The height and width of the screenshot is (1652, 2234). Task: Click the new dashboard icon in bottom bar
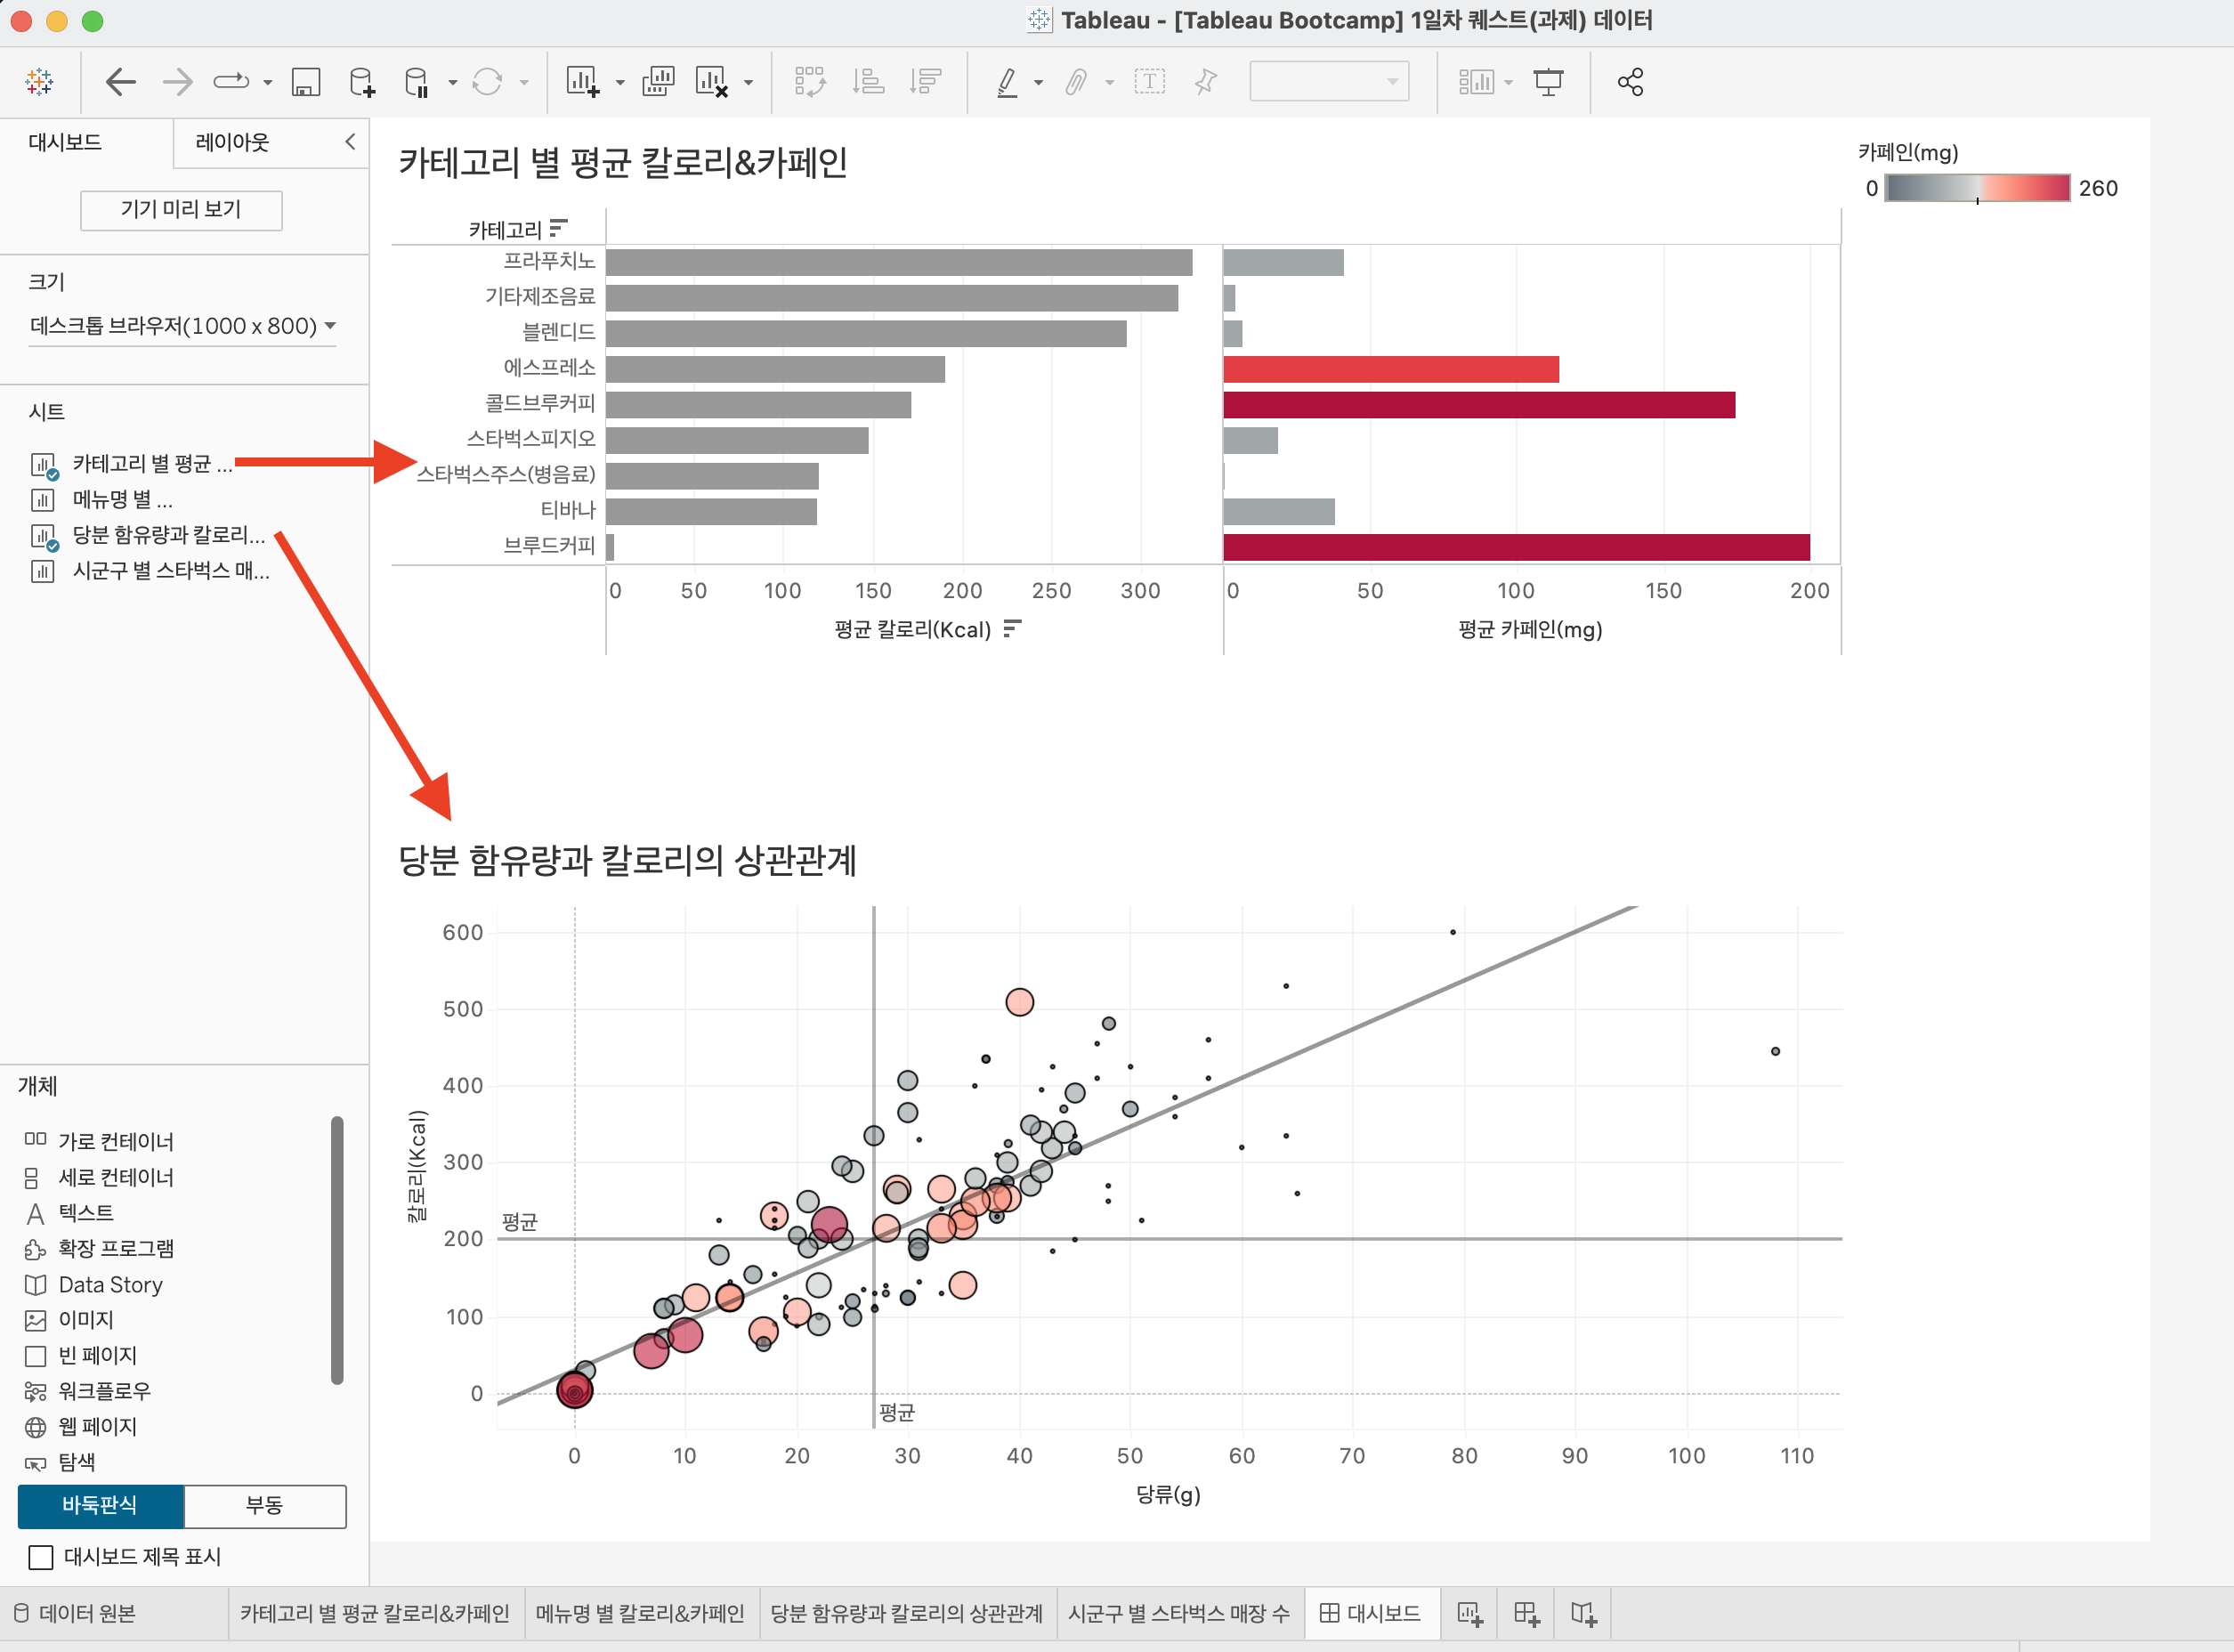tap(1526, 1613)
